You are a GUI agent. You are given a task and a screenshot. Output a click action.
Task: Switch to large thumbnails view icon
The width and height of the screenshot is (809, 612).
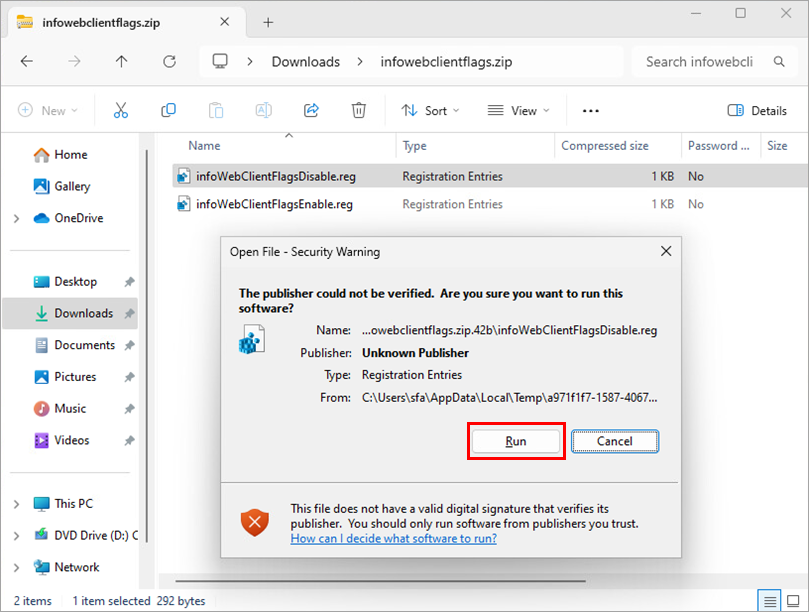tap(794, 601)
